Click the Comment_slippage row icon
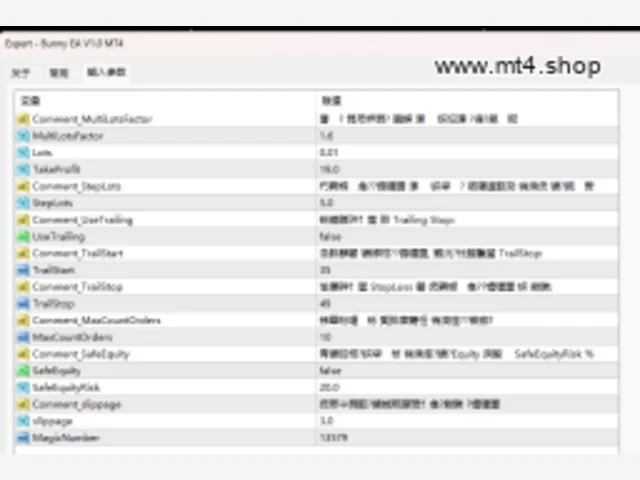Viewport: 640px width, 480px height. (23, 404)
